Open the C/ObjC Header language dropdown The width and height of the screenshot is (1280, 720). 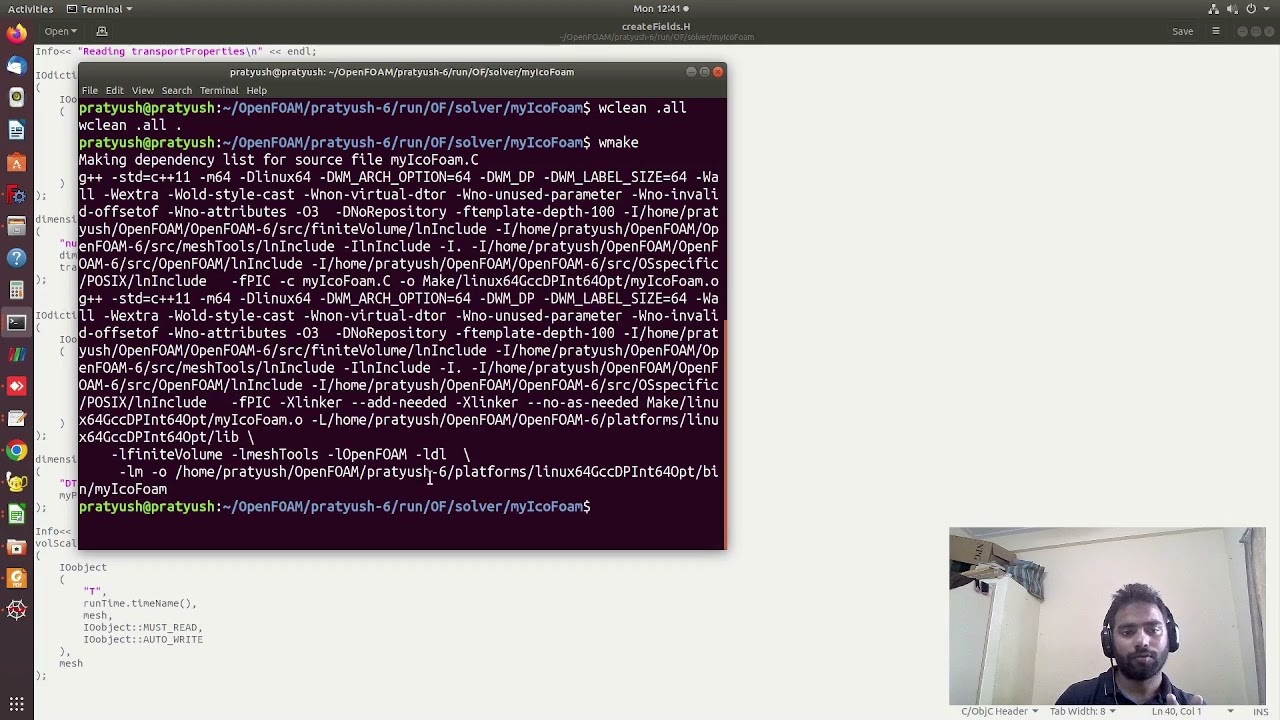point(999,711)
